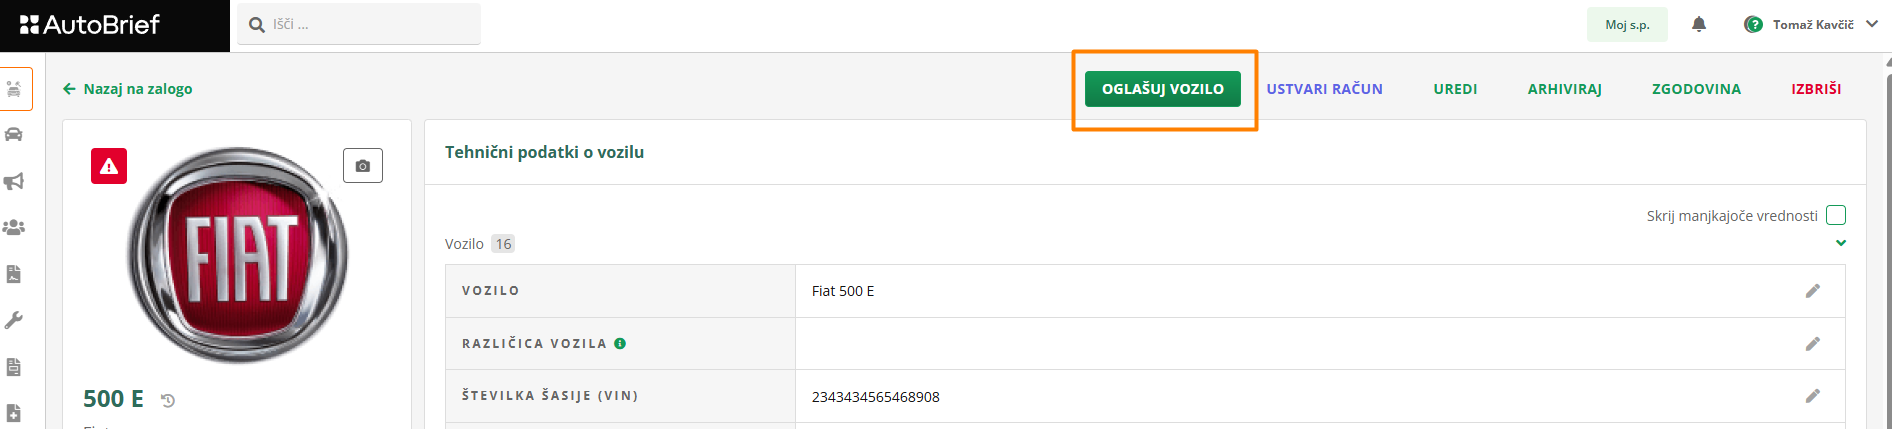Click history icon next to 500 E
This screenshot has width=1892, height=429.
[168, 400]
